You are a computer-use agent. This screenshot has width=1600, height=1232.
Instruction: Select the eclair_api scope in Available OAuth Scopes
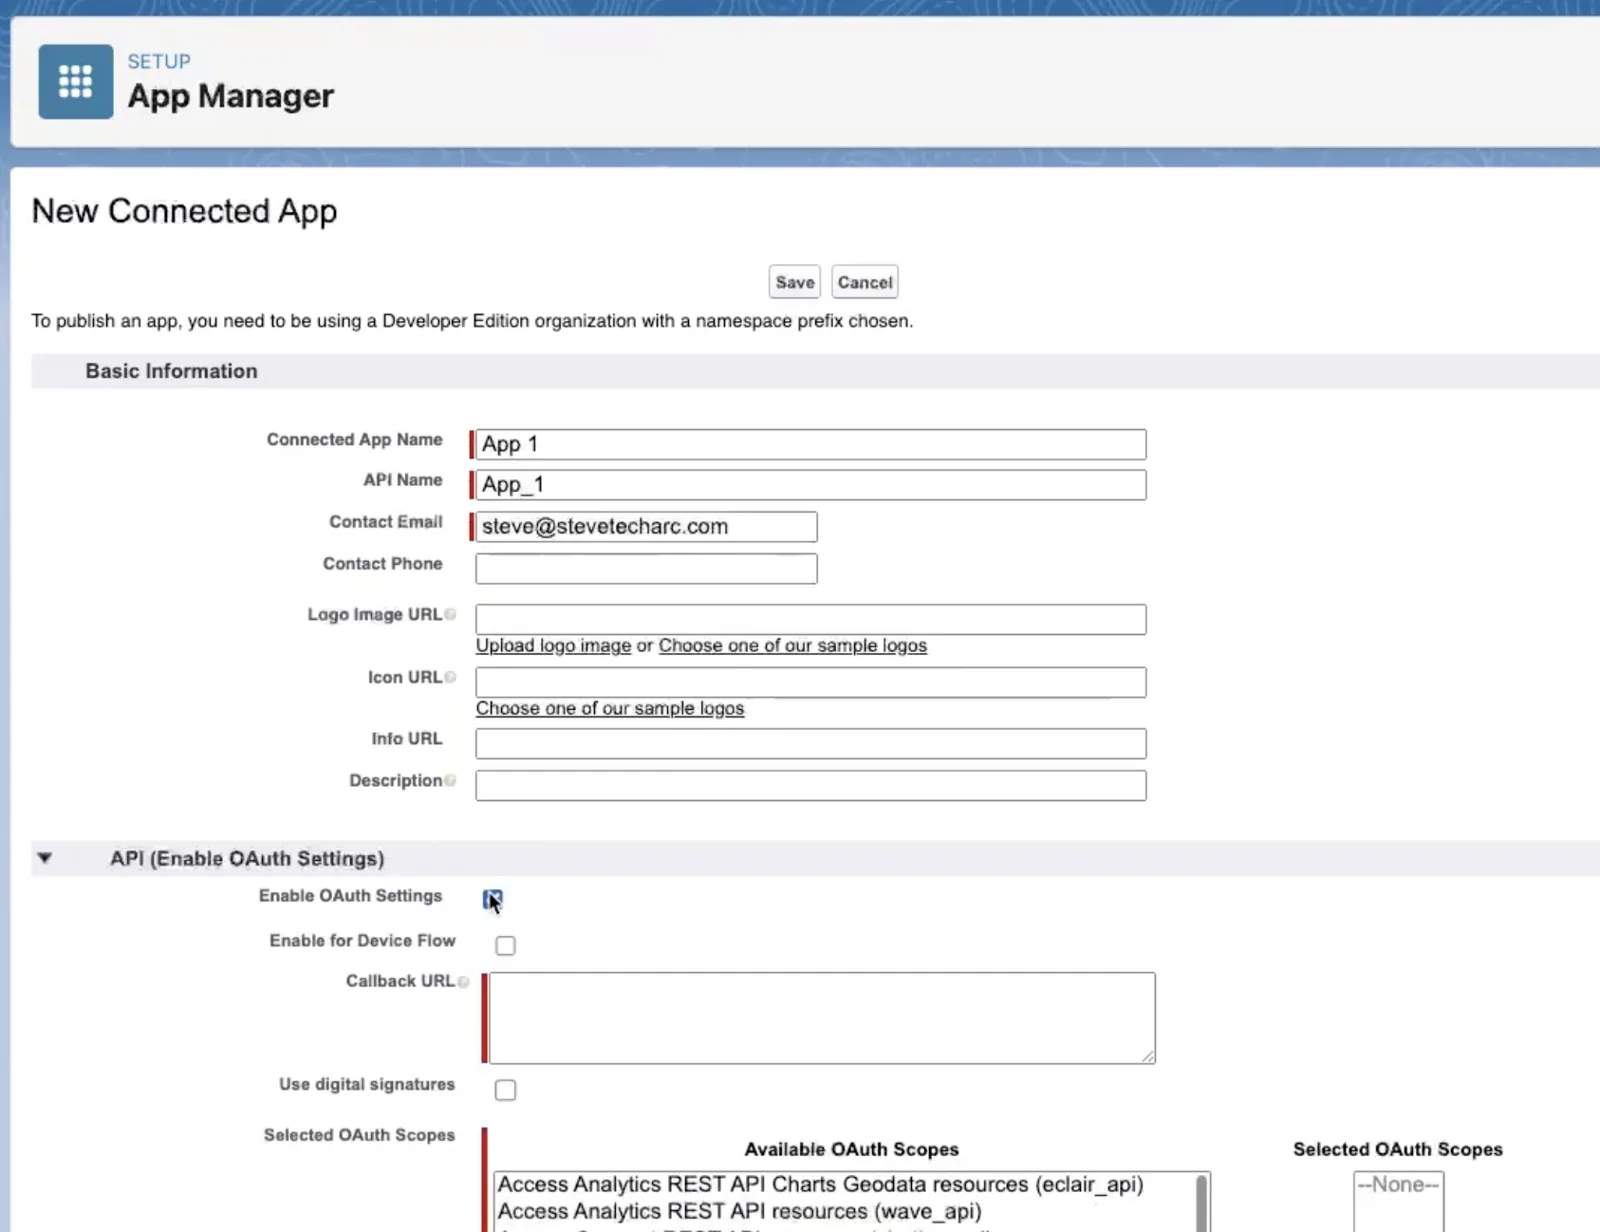point(820,1185)
